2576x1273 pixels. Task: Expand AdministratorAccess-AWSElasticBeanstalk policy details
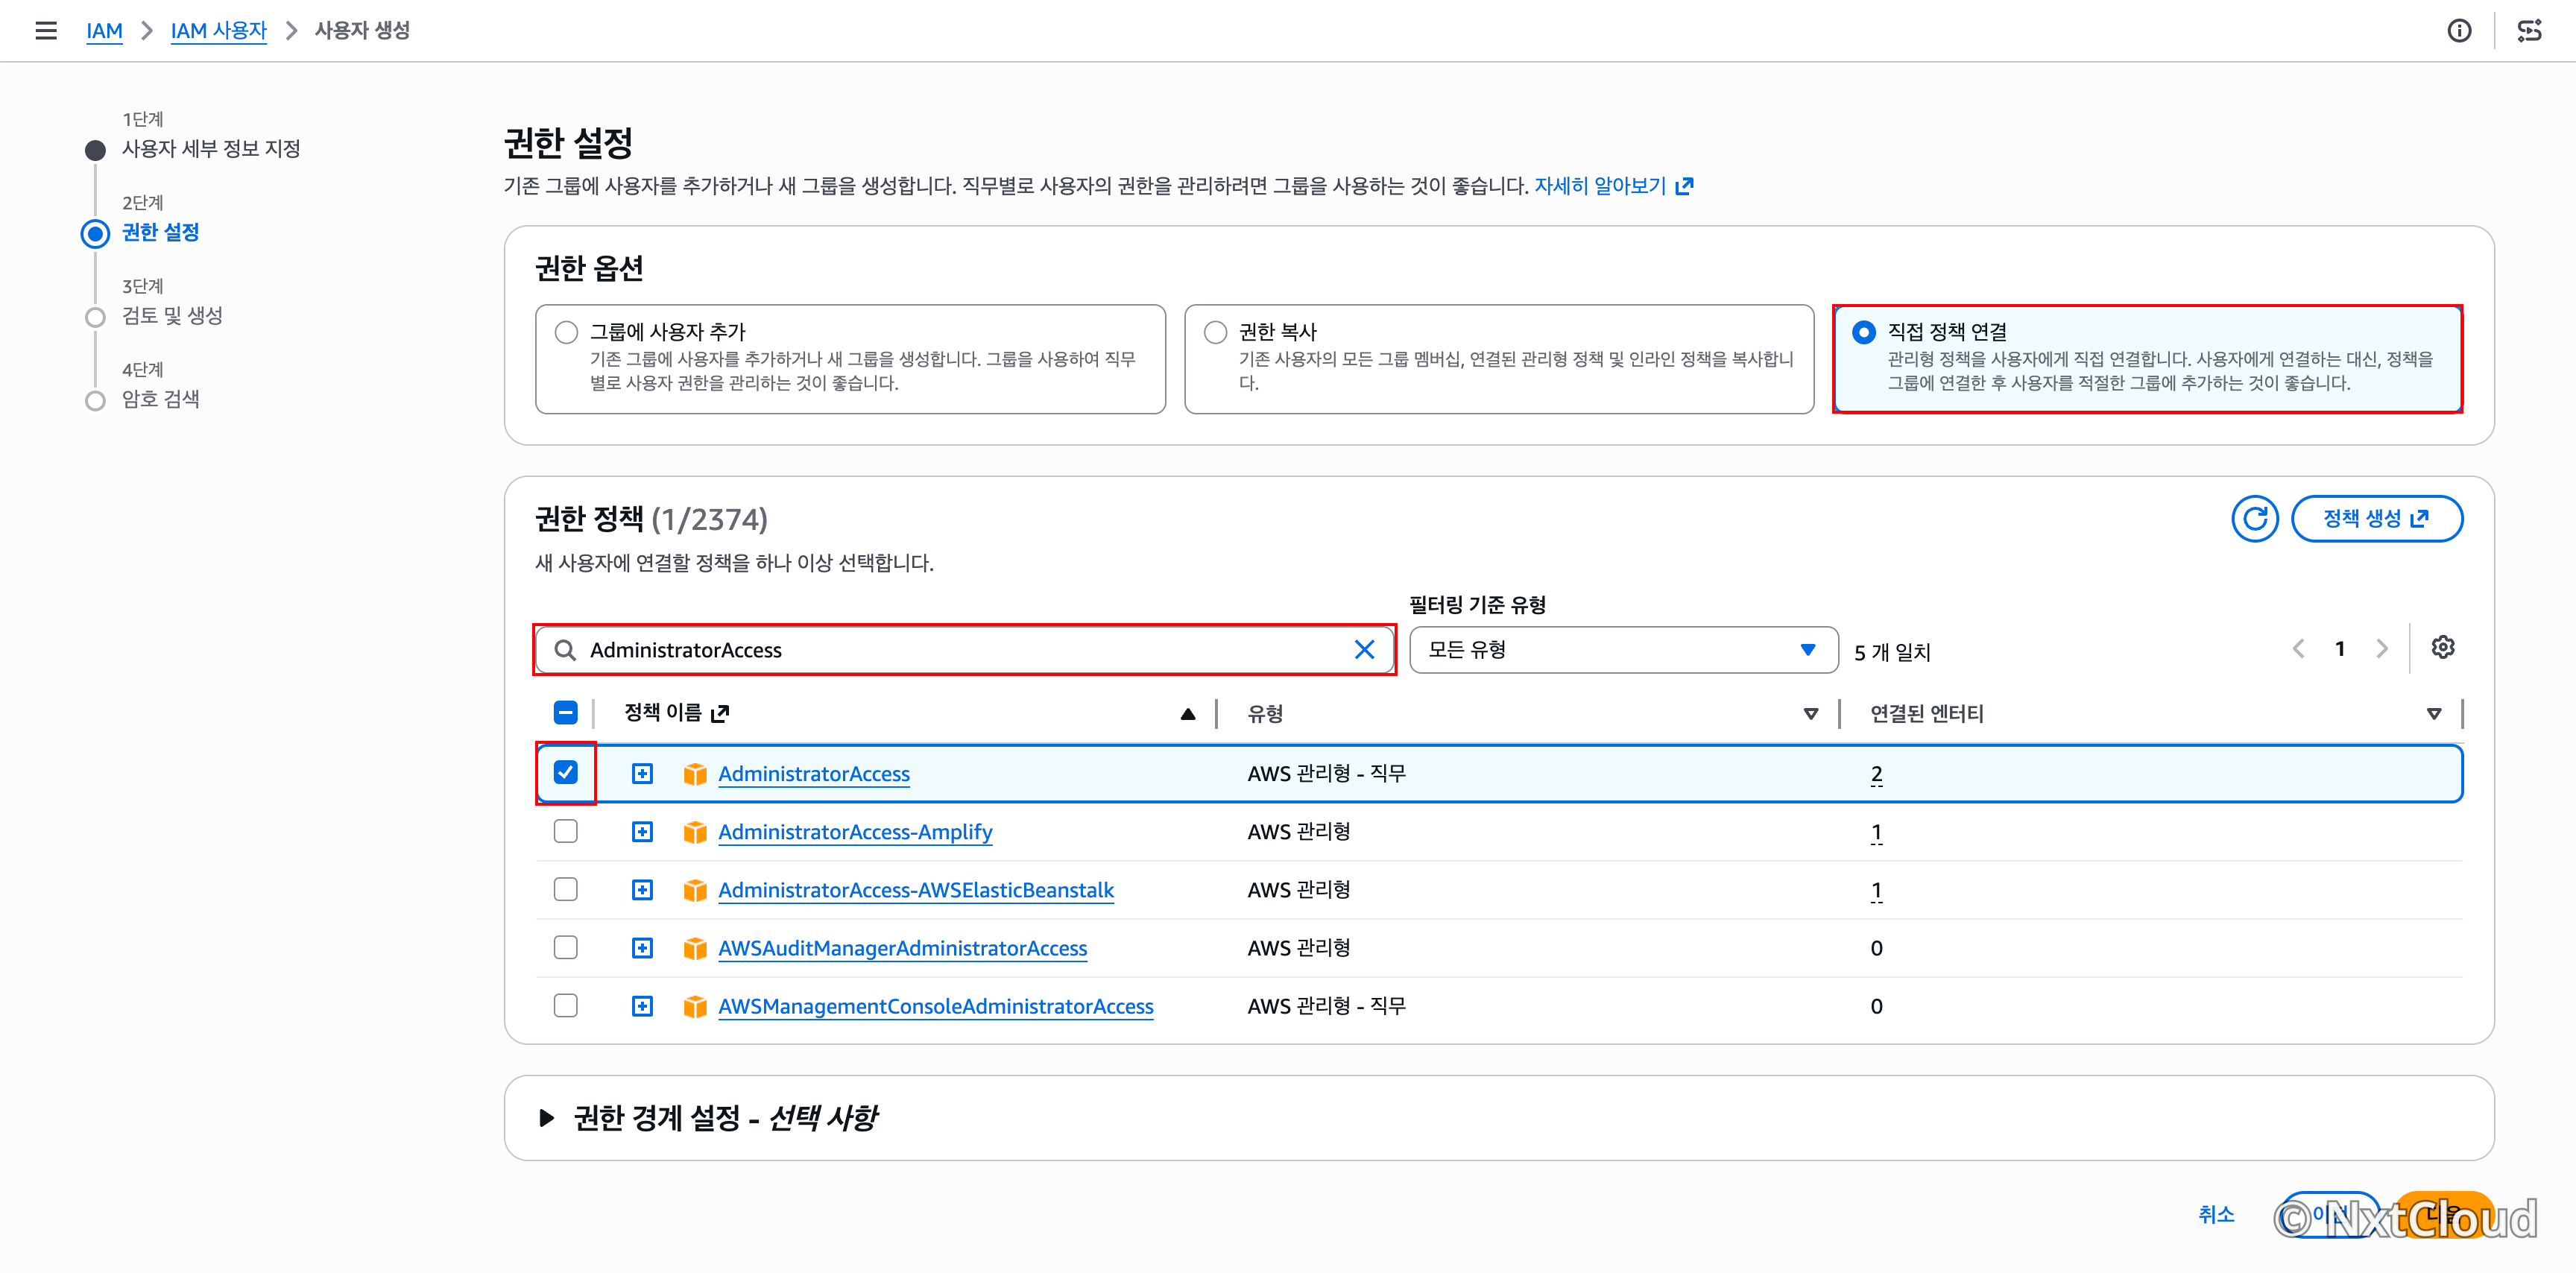pos(642,890)
